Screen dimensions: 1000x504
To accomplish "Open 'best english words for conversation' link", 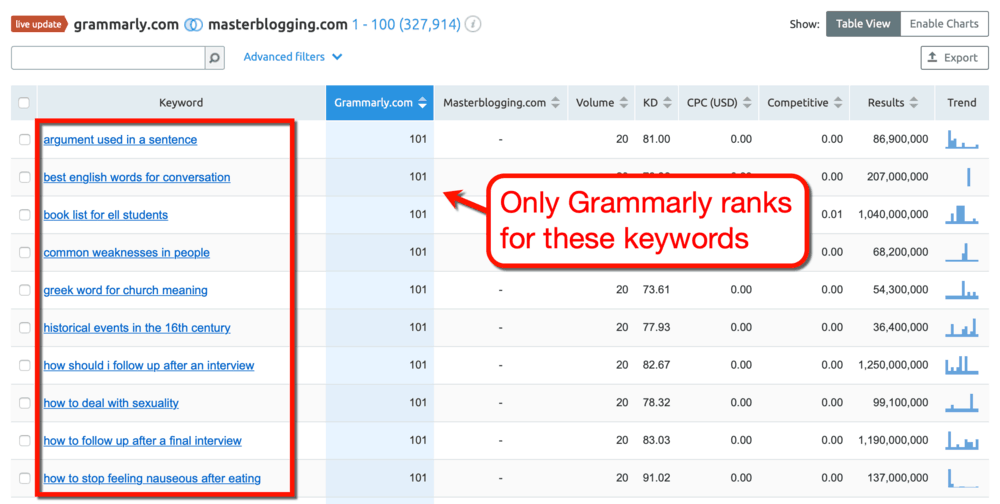I will click(136, 177).
